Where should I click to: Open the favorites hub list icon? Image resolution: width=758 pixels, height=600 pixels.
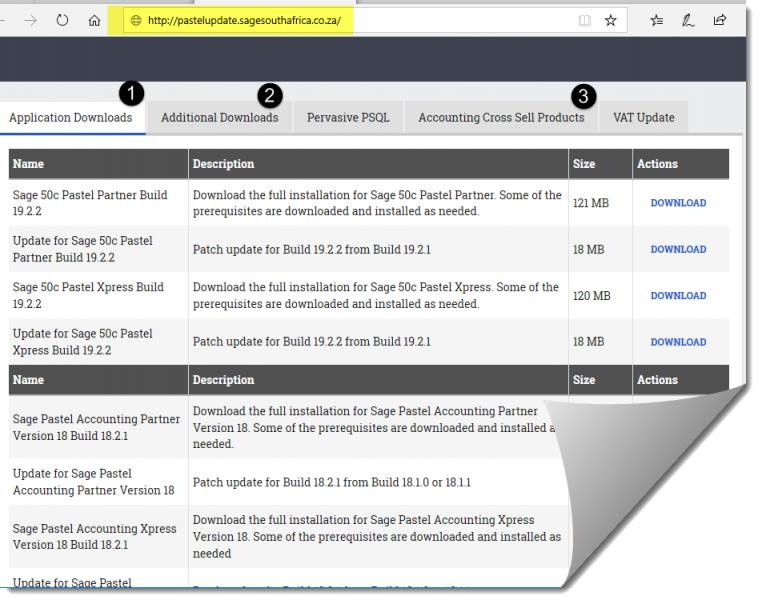(x=659, y=20)
